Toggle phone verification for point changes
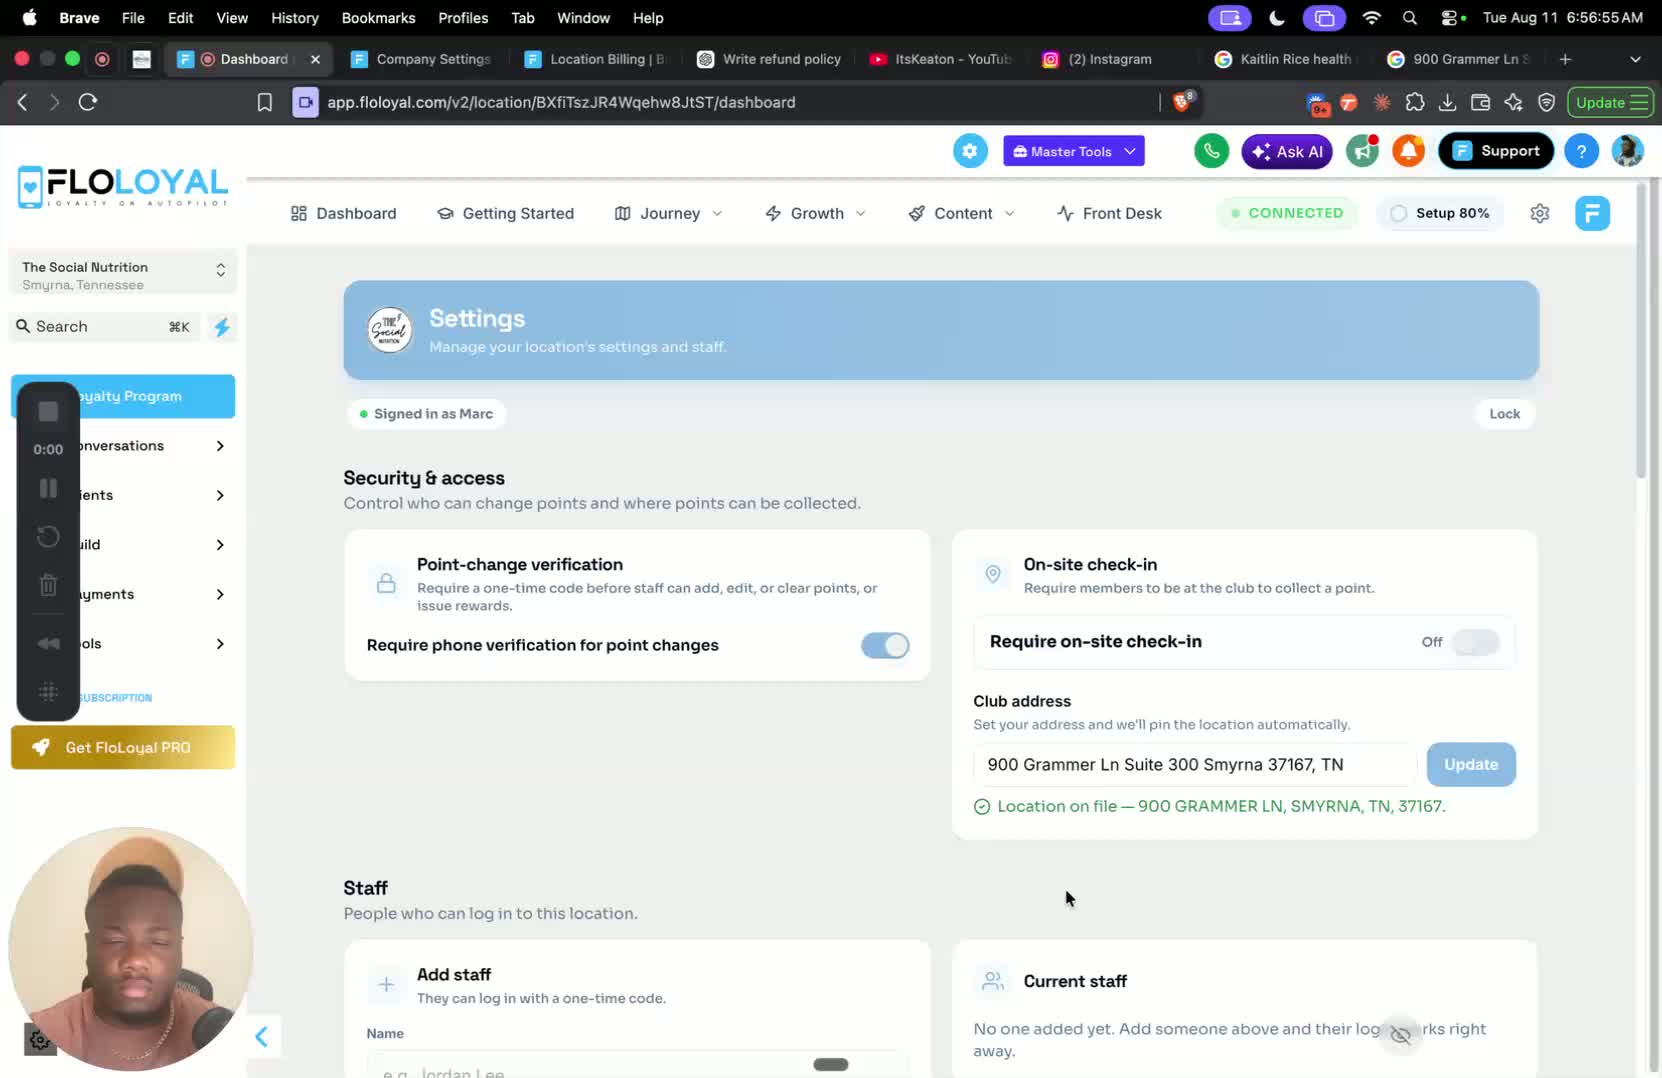 point(885,646)
